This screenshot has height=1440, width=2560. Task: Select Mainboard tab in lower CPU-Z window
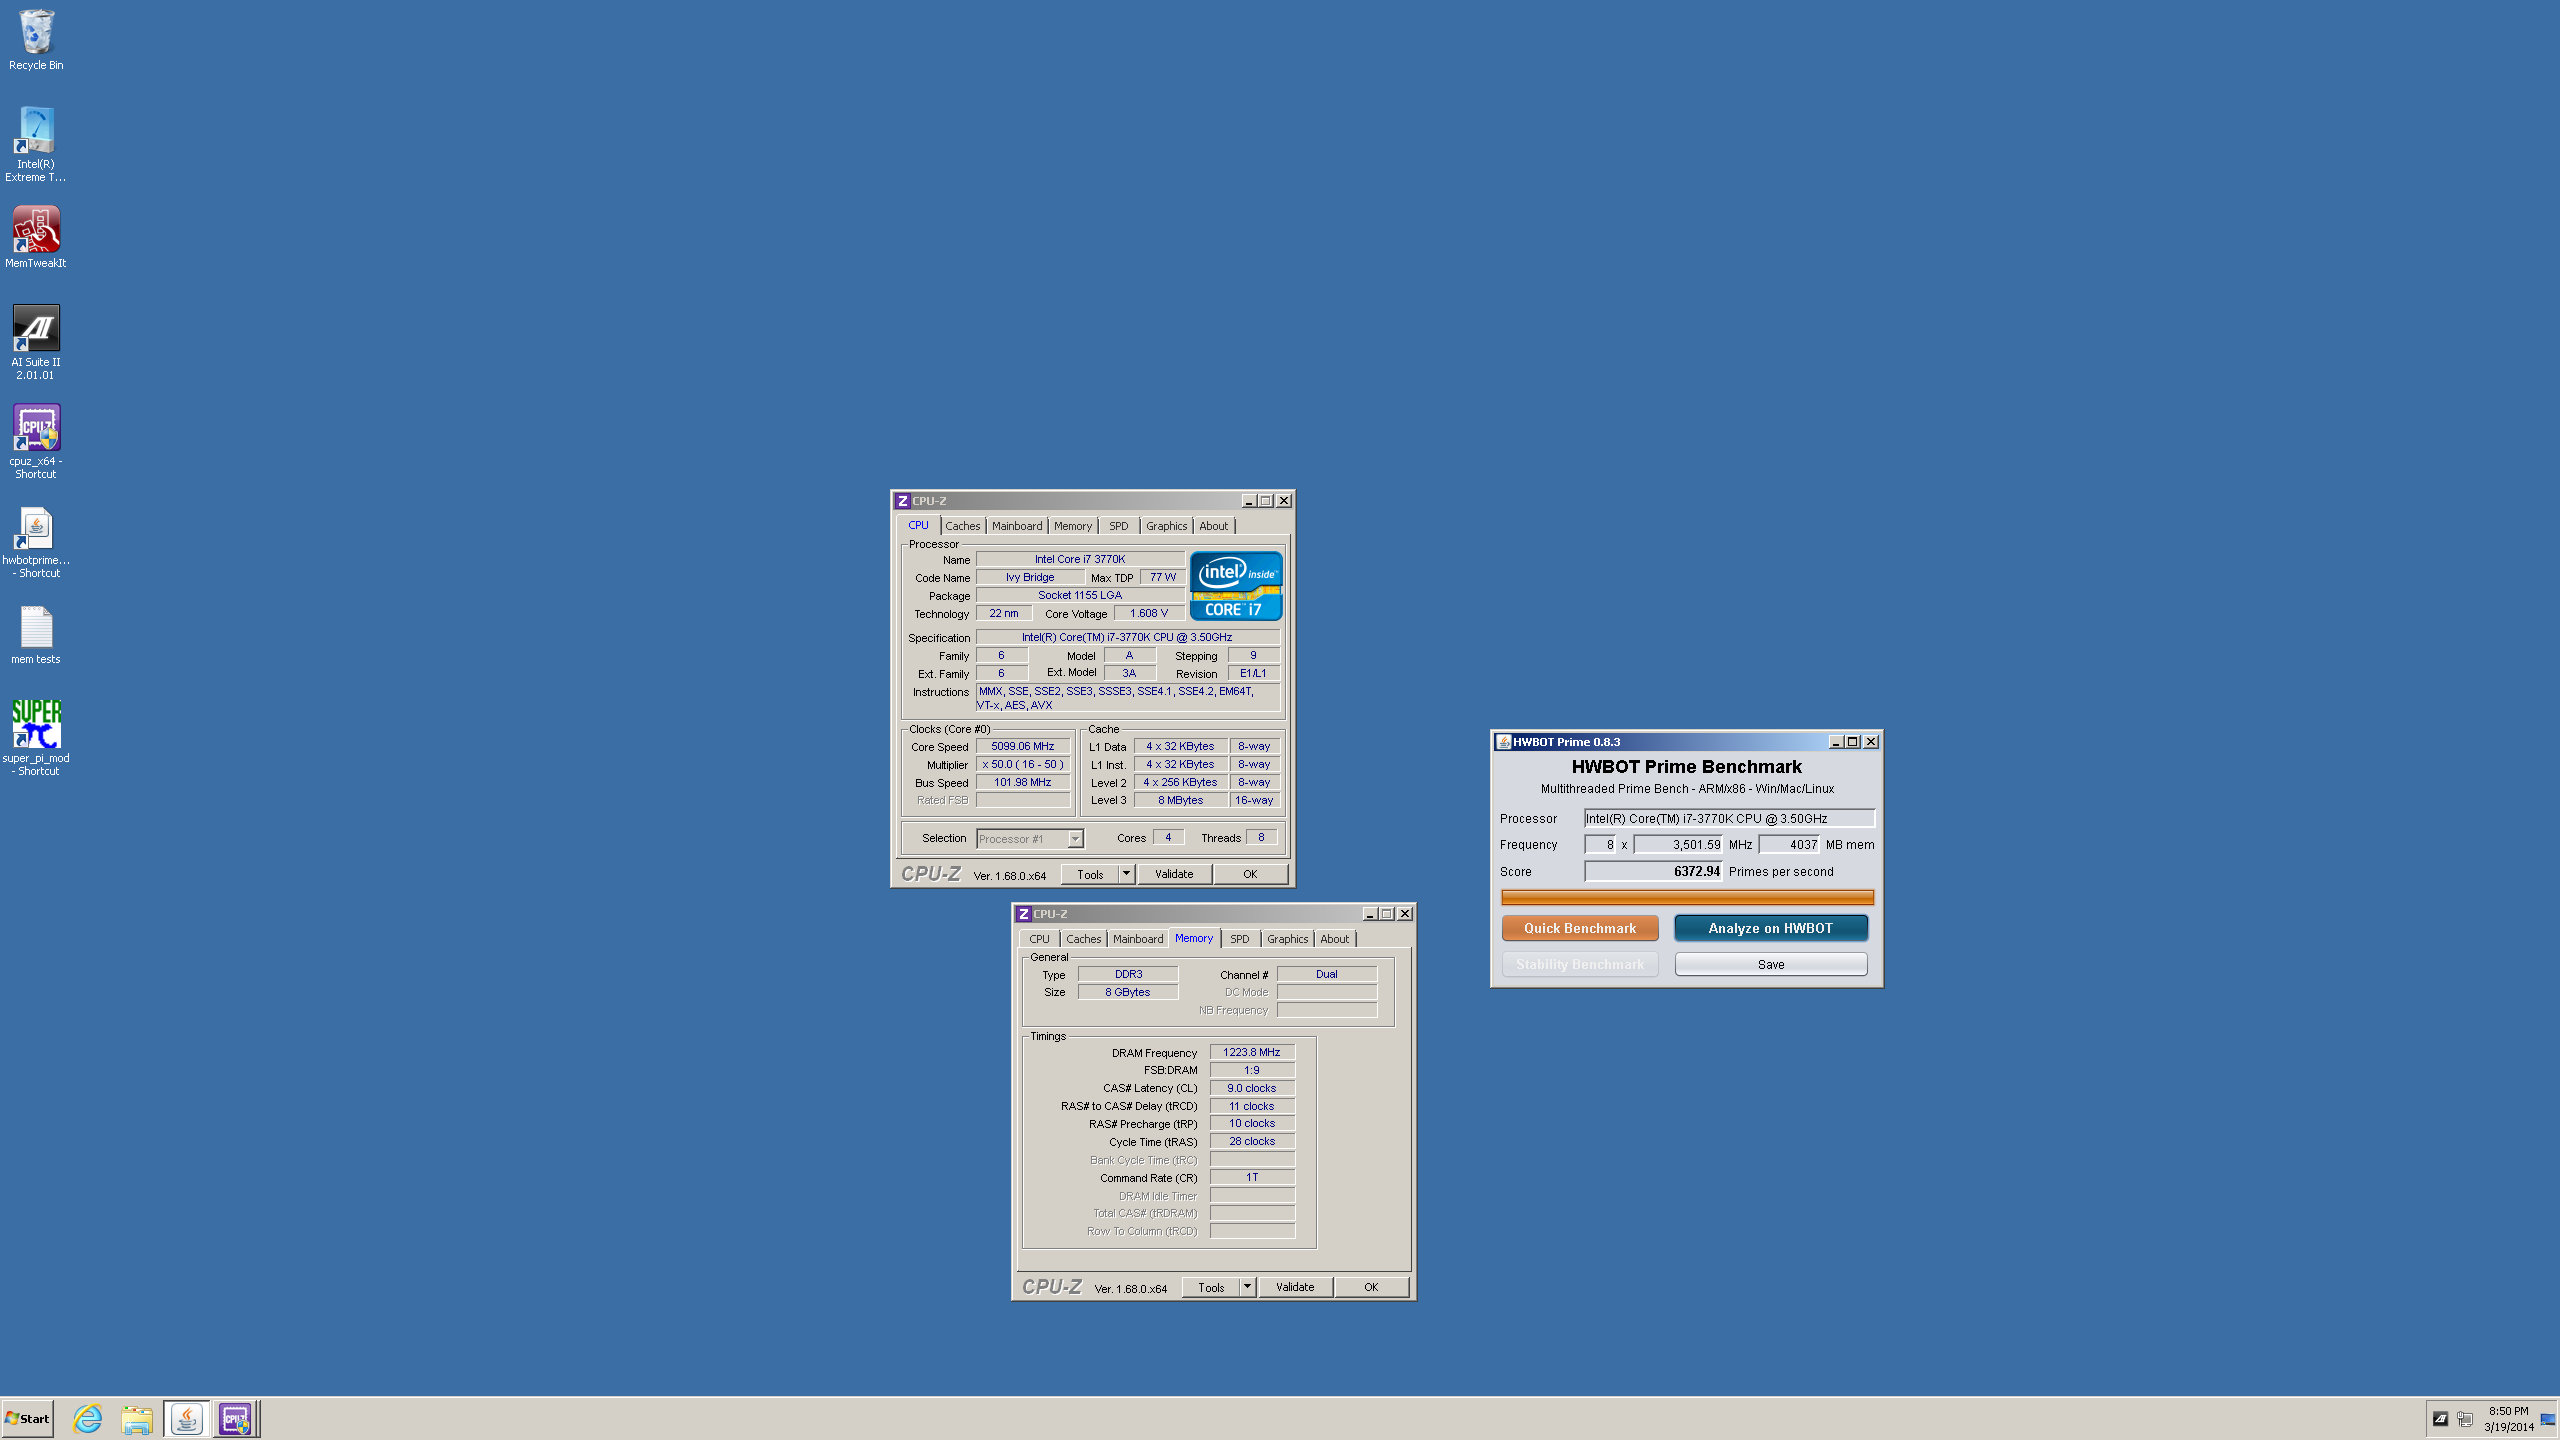pos(1138,939)
